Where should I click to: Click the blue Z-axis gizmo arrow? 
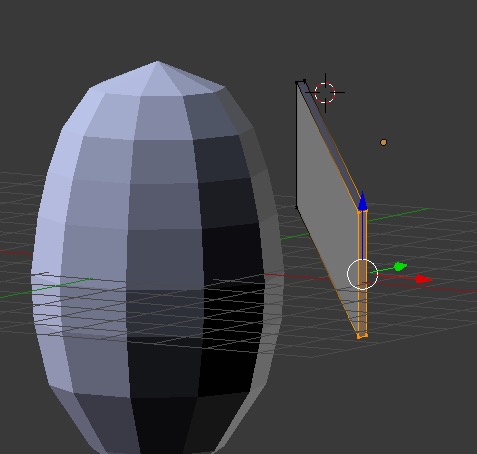[363, 201]
